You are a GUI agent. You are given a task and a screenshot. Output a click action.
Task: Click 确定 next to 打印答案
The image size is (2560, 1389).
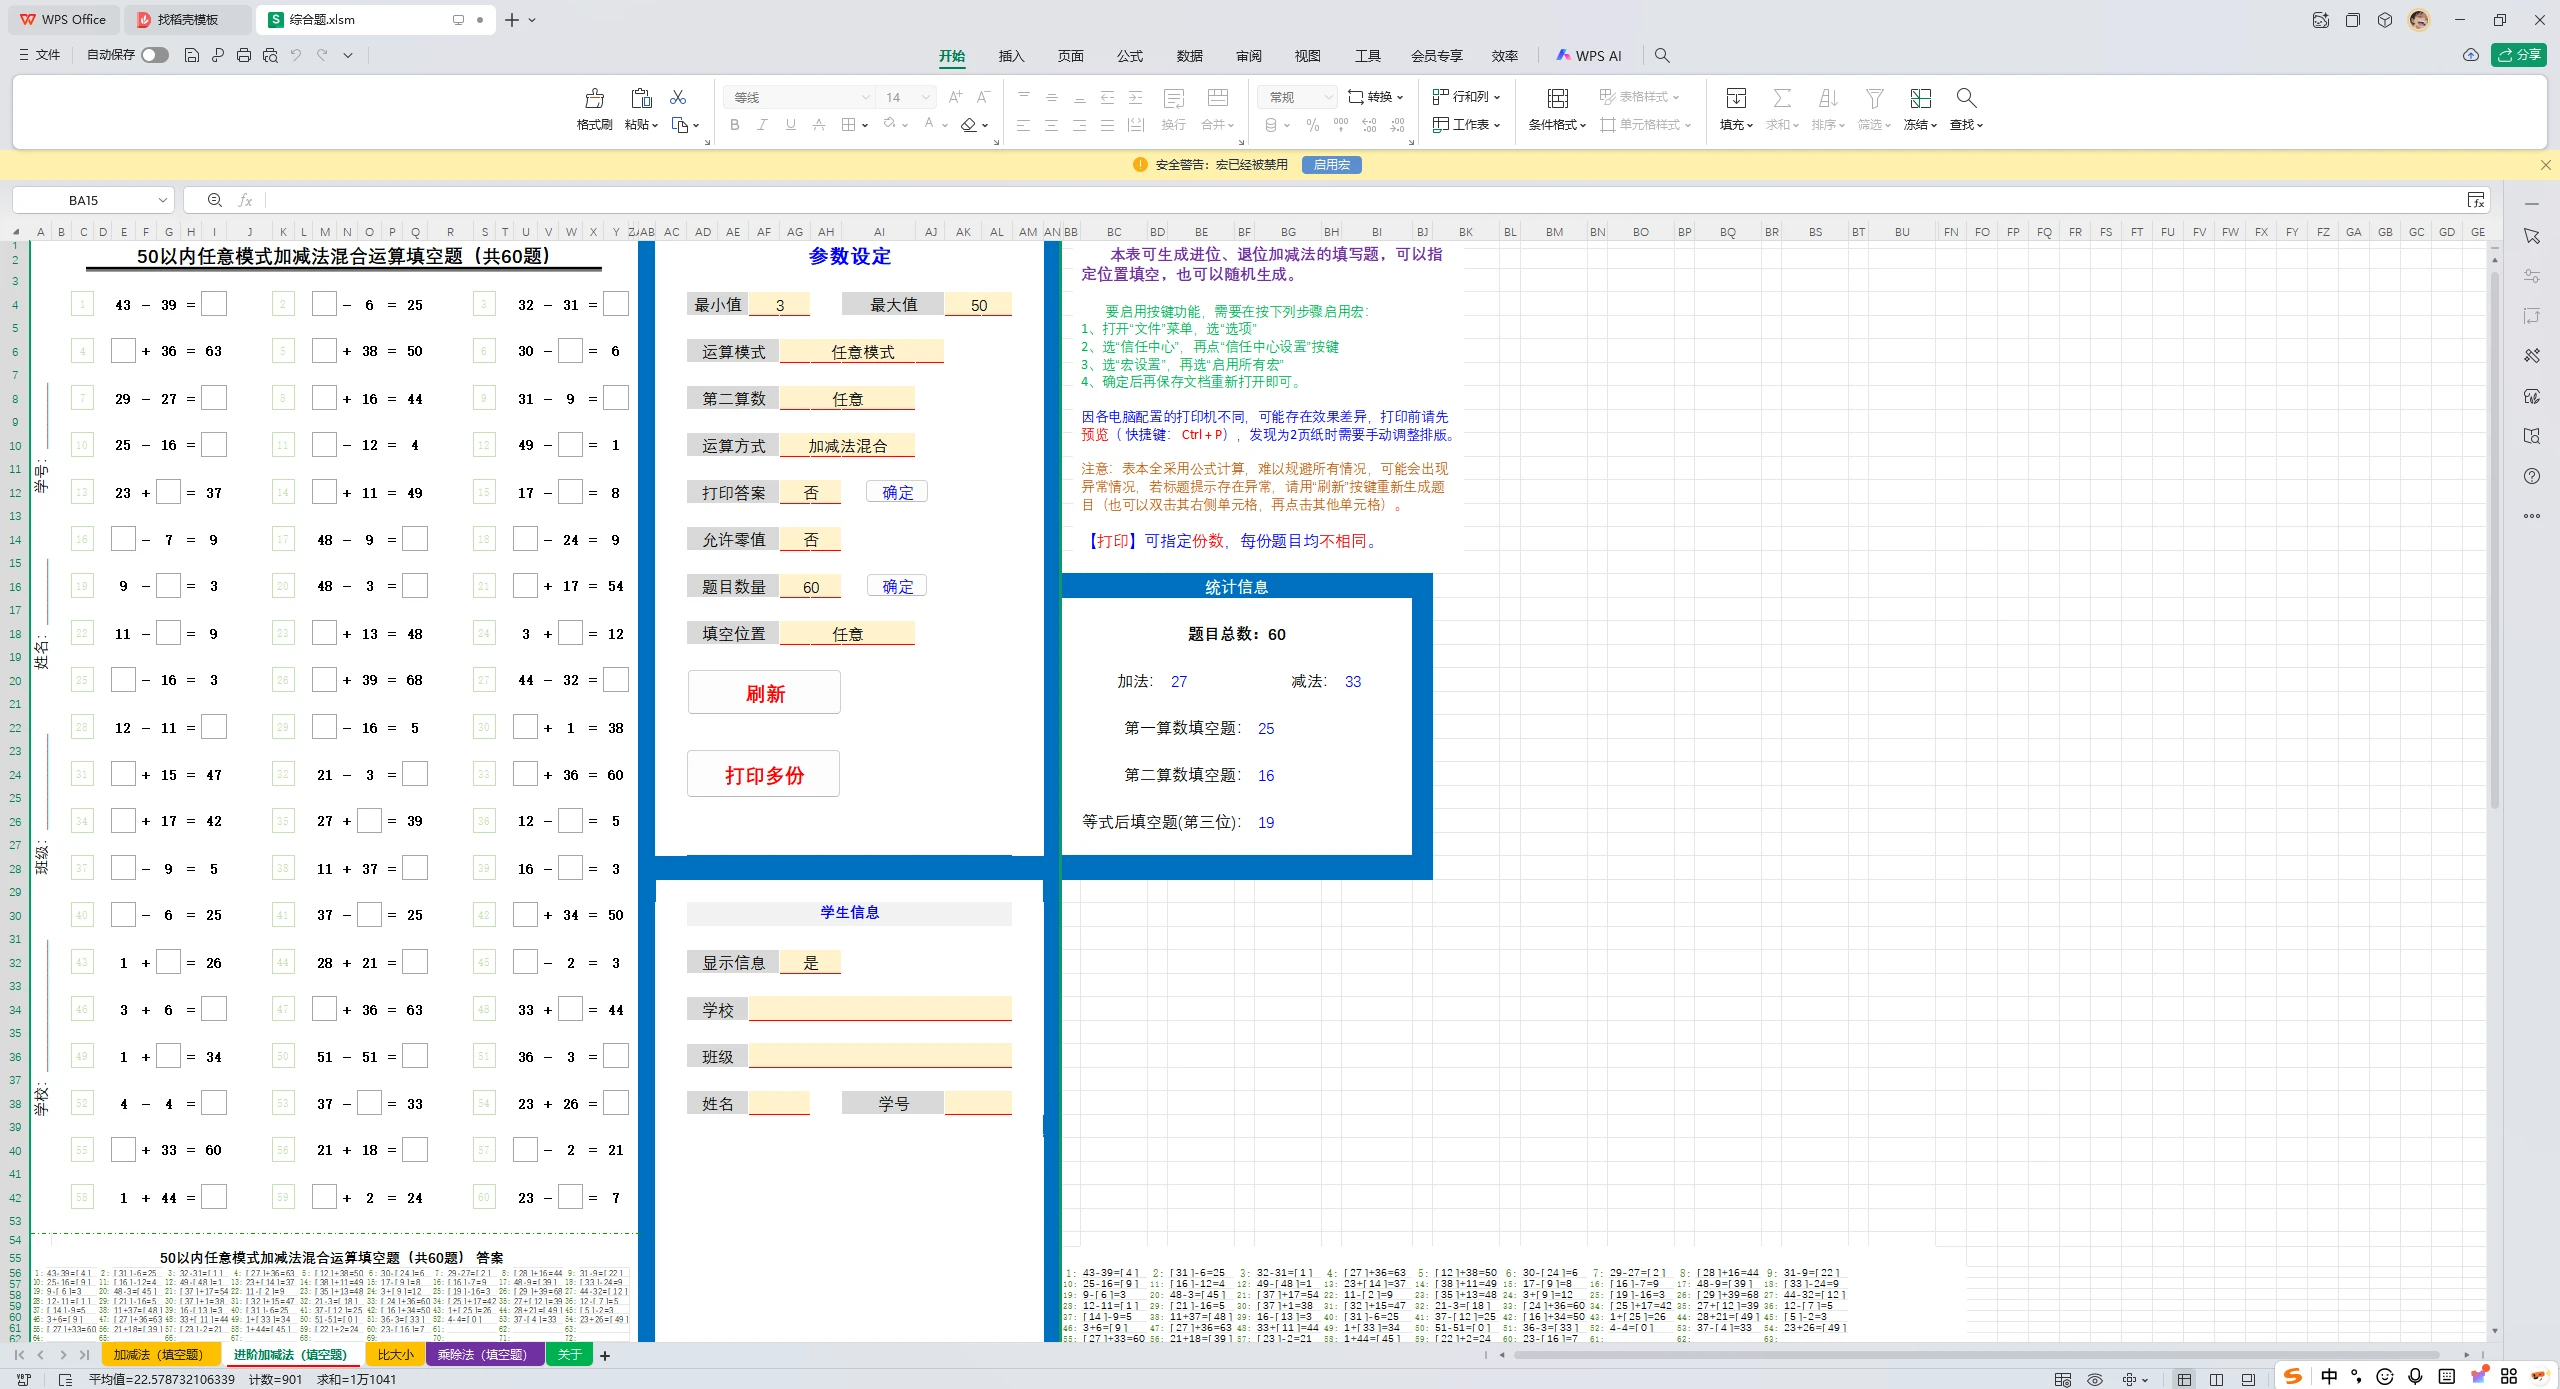[x=897, y=492]
